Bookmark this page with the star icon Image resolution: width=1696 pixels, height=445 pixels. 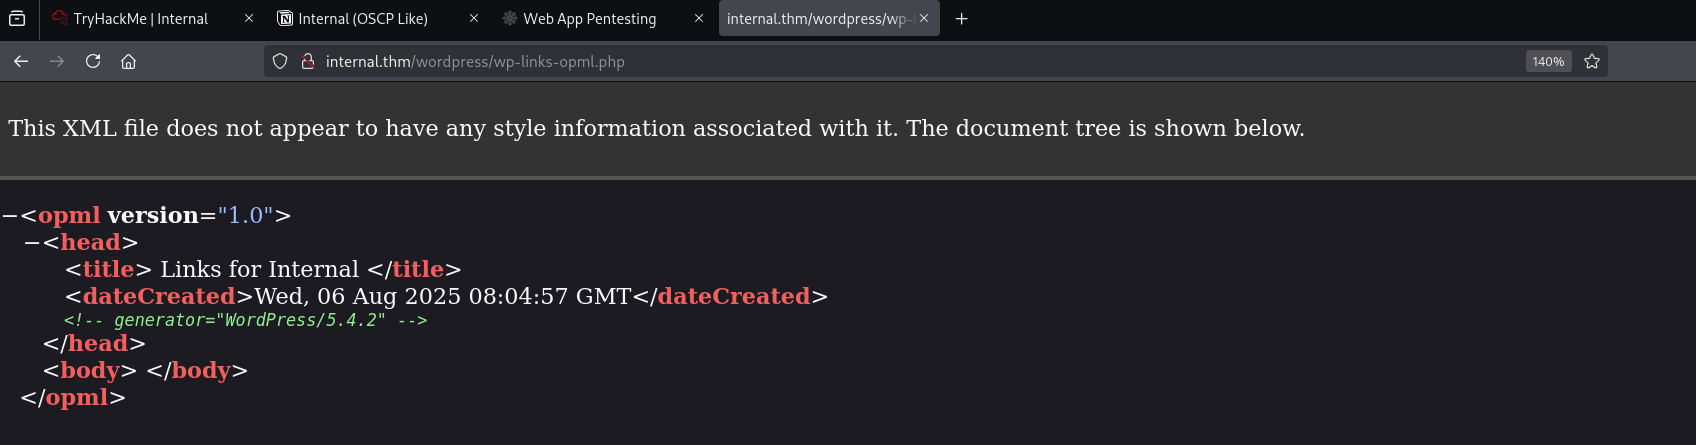[1592, 61]
